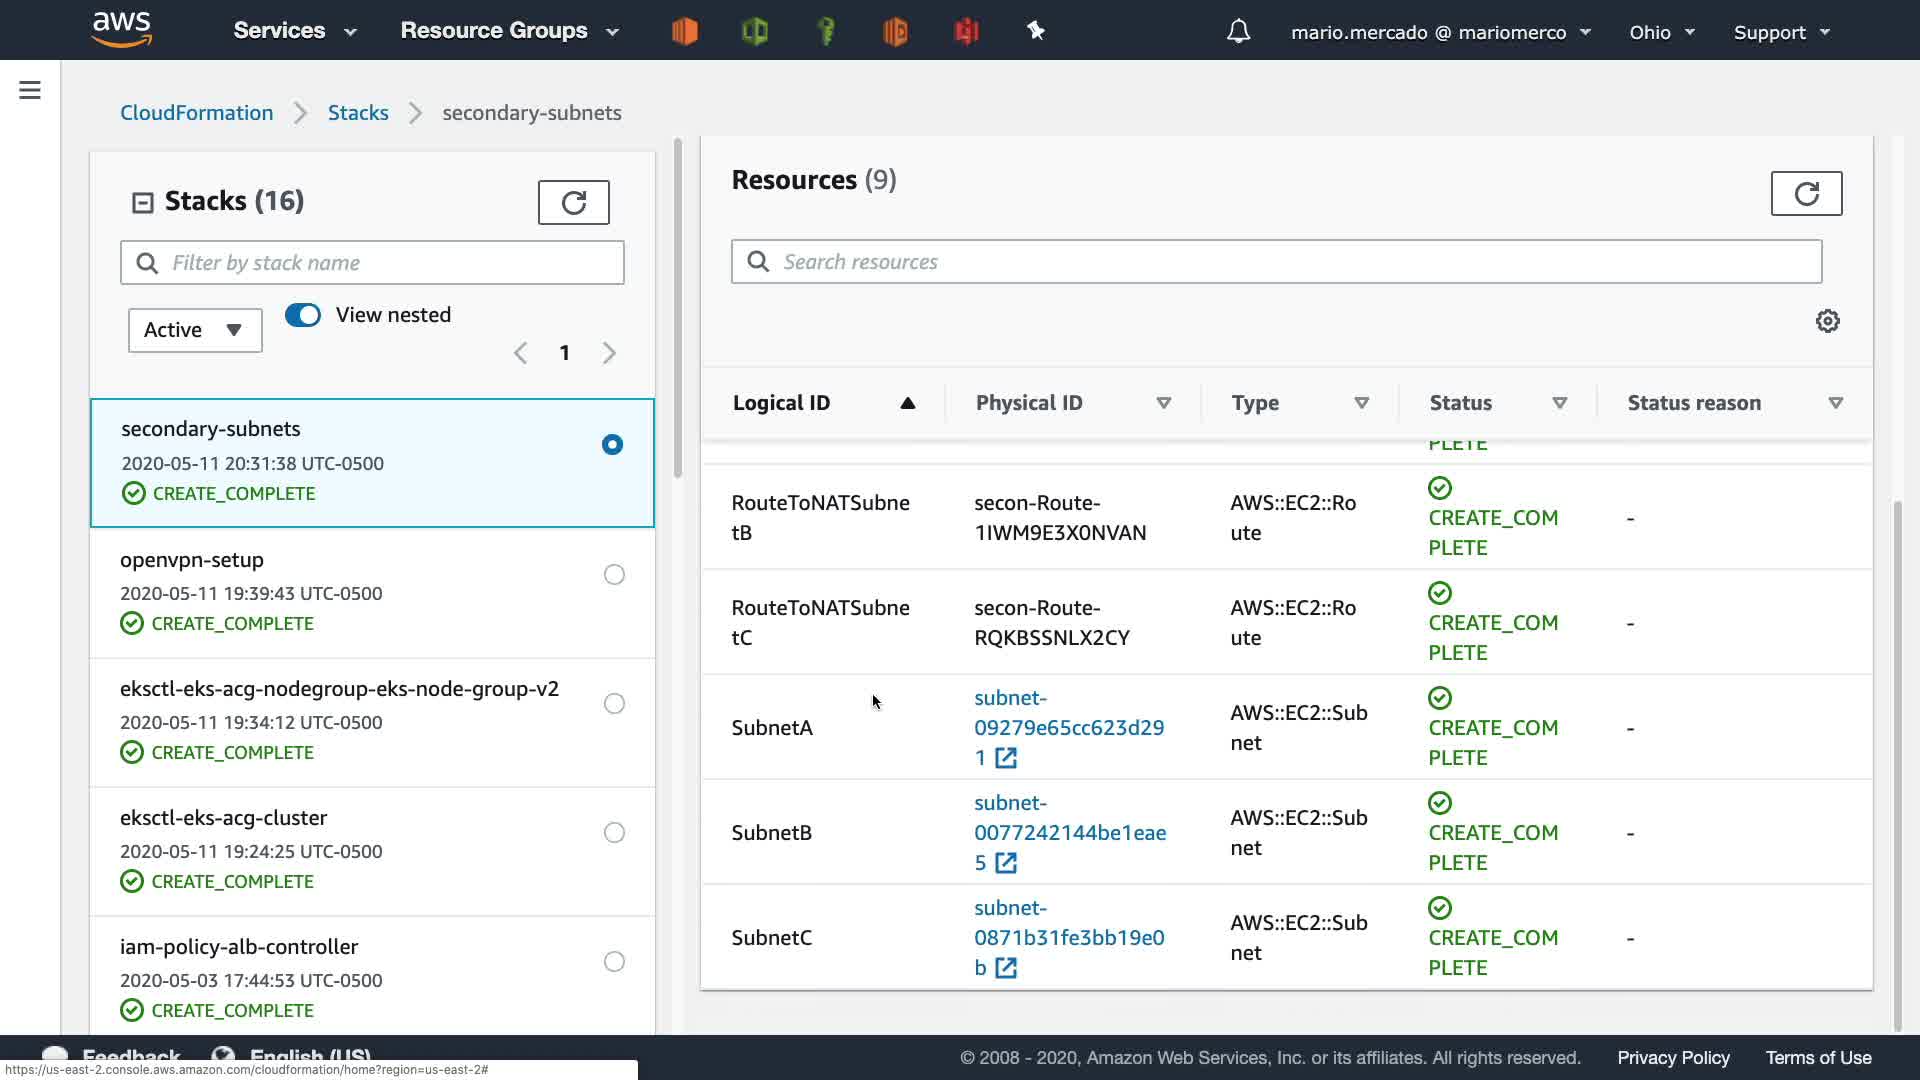The image size is (1920, 1080).
Task: Open the Services menu
Action: tap(294, 31)
